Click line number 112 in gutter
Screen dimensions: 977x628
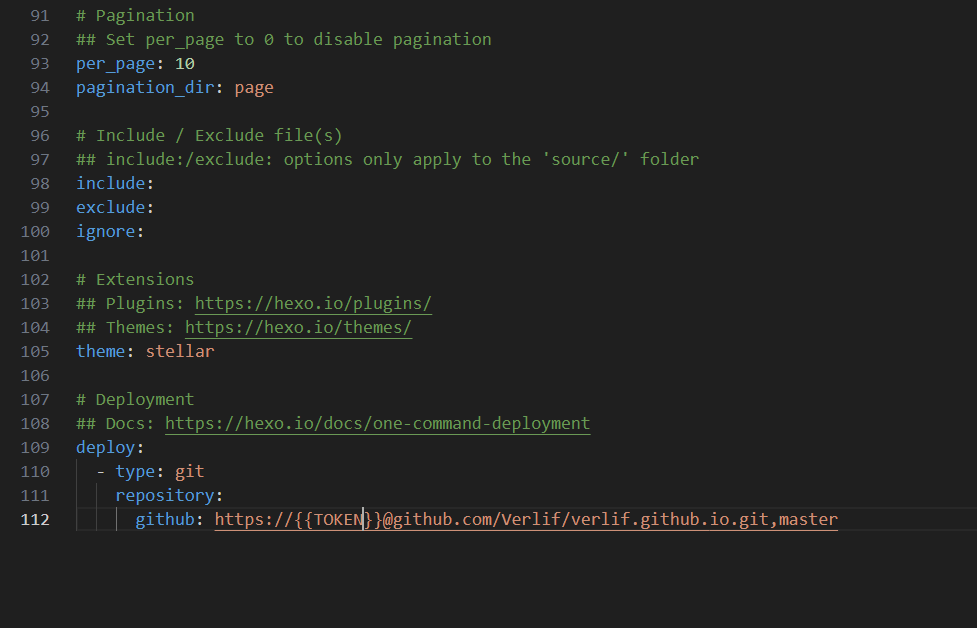(x=33, y=519)
